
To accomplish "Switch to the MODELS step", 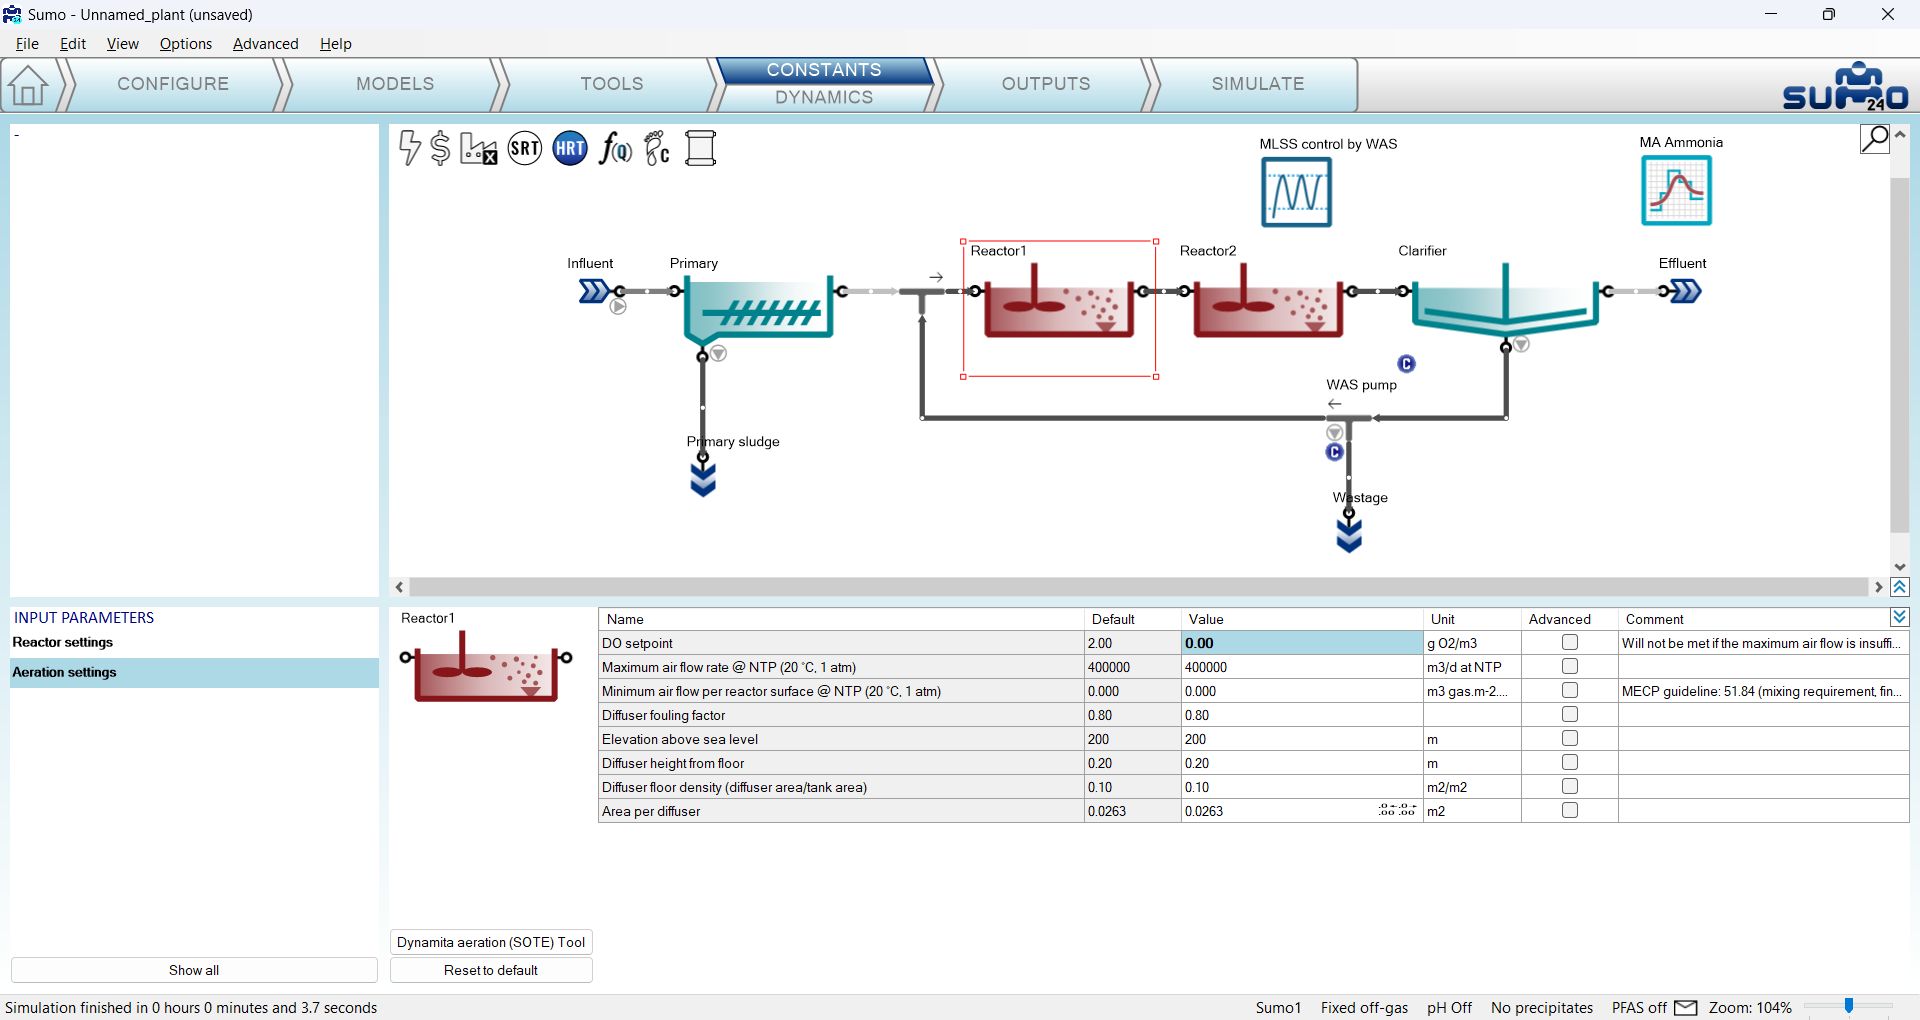I will click(x=395, y=84).
